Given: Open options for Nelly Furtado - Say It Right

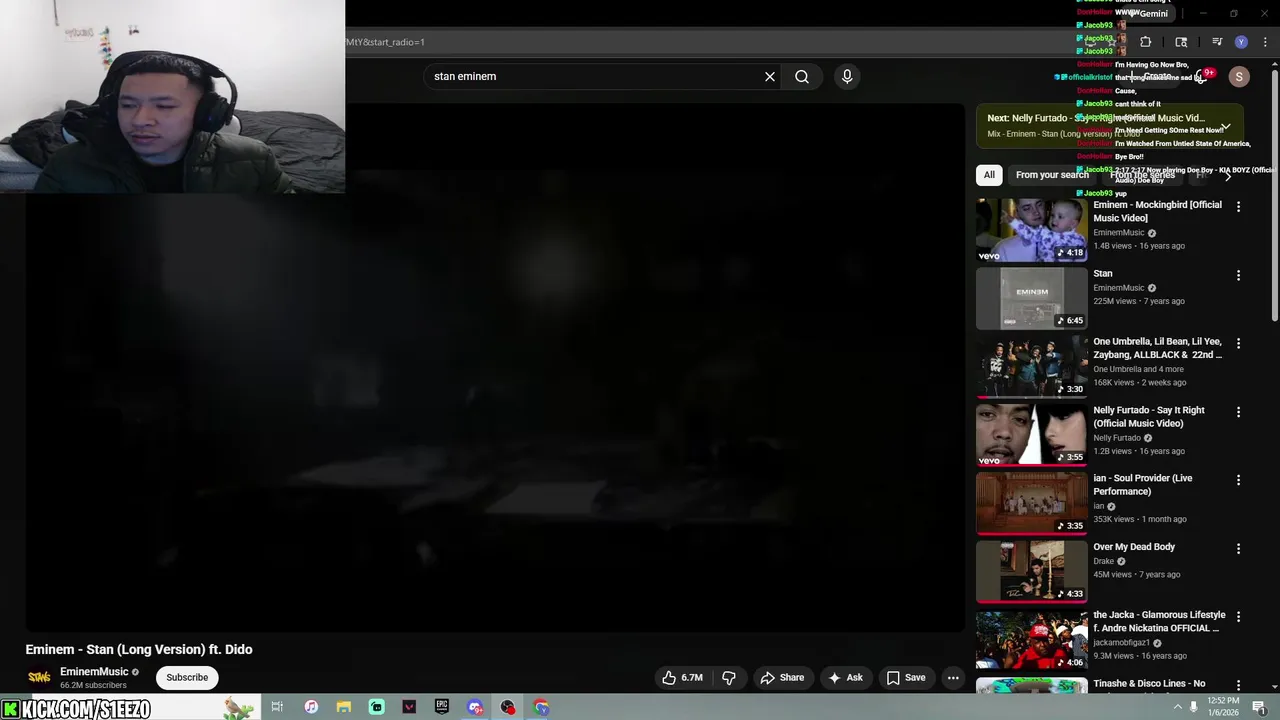Looking at the screenshot, I should point(1239,412).
